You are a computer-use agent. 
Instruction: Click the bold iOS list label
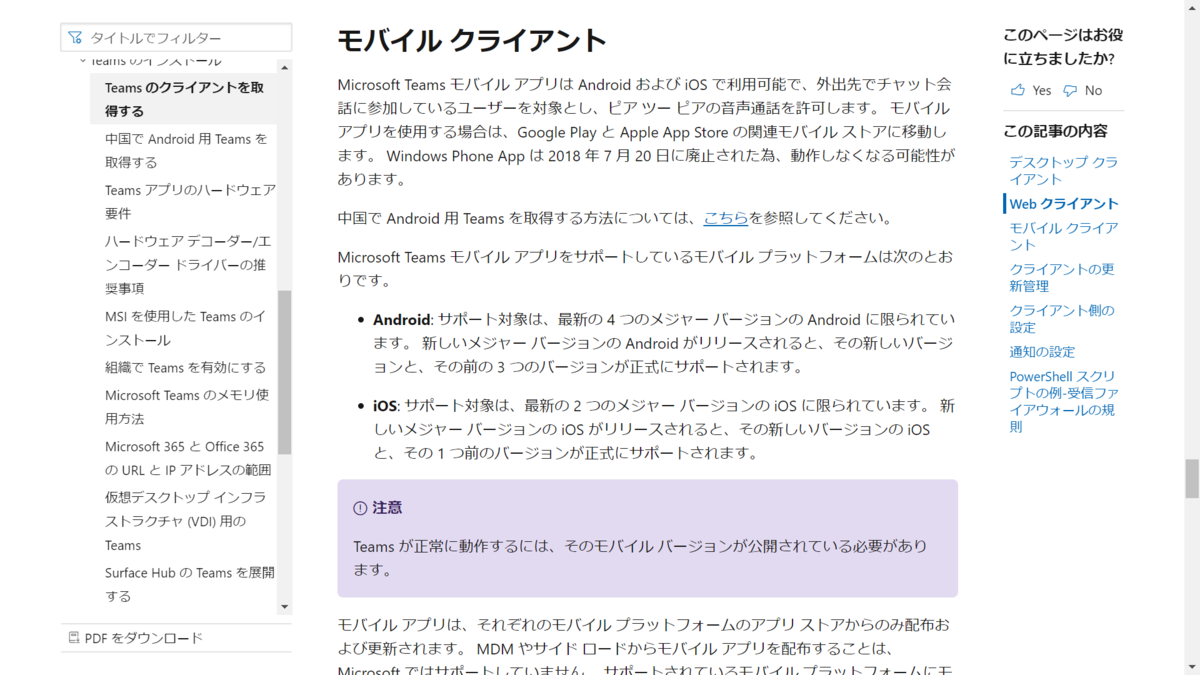[385, 406]
